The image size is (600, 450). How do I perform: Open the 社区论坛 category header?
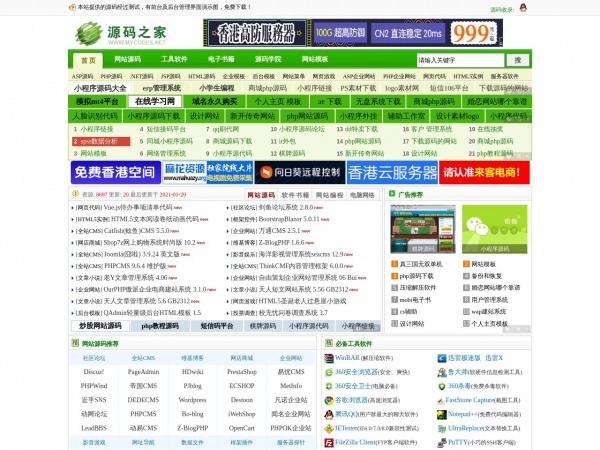pos(94,358)
